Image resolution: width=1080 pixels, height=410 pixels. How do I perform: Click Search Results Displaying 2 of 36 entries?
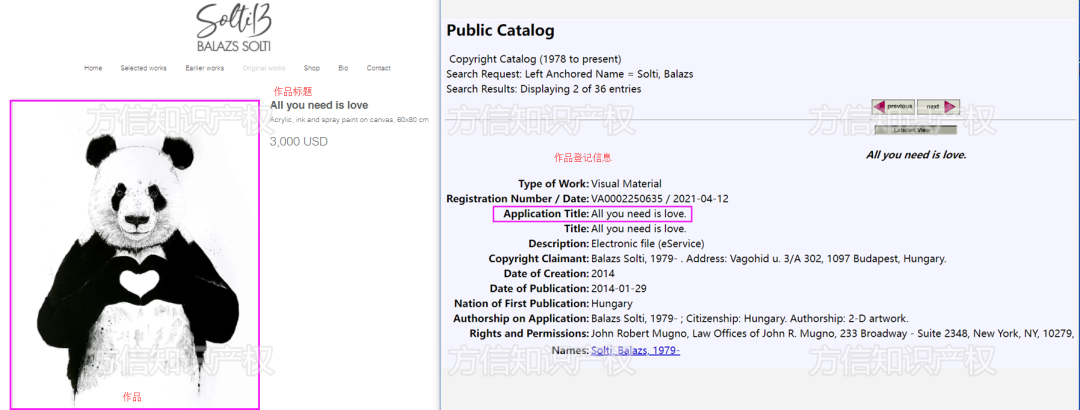pyautogui.click(x=543, y=89)
